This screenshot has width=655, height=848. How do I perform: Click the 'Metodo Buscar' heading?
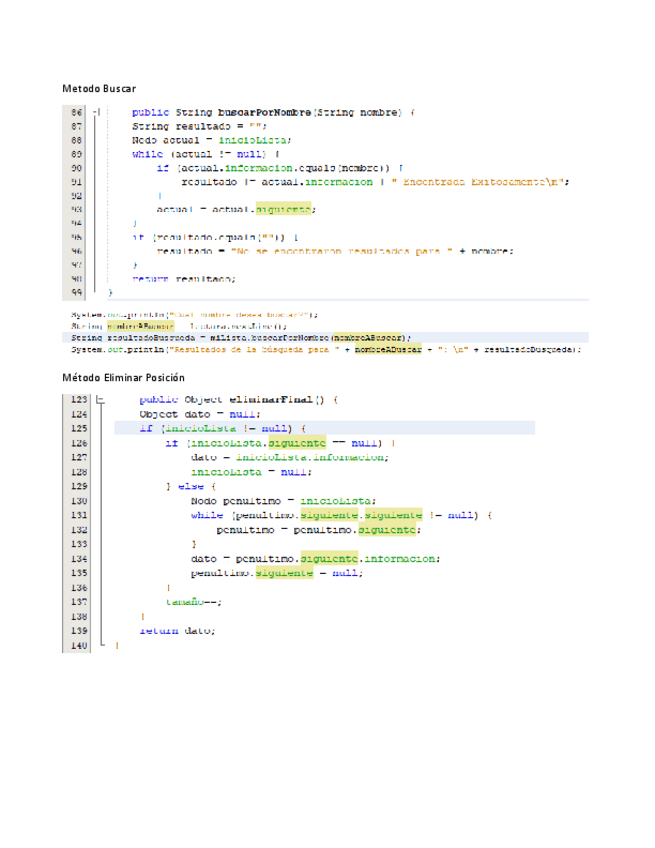[98, 89]
